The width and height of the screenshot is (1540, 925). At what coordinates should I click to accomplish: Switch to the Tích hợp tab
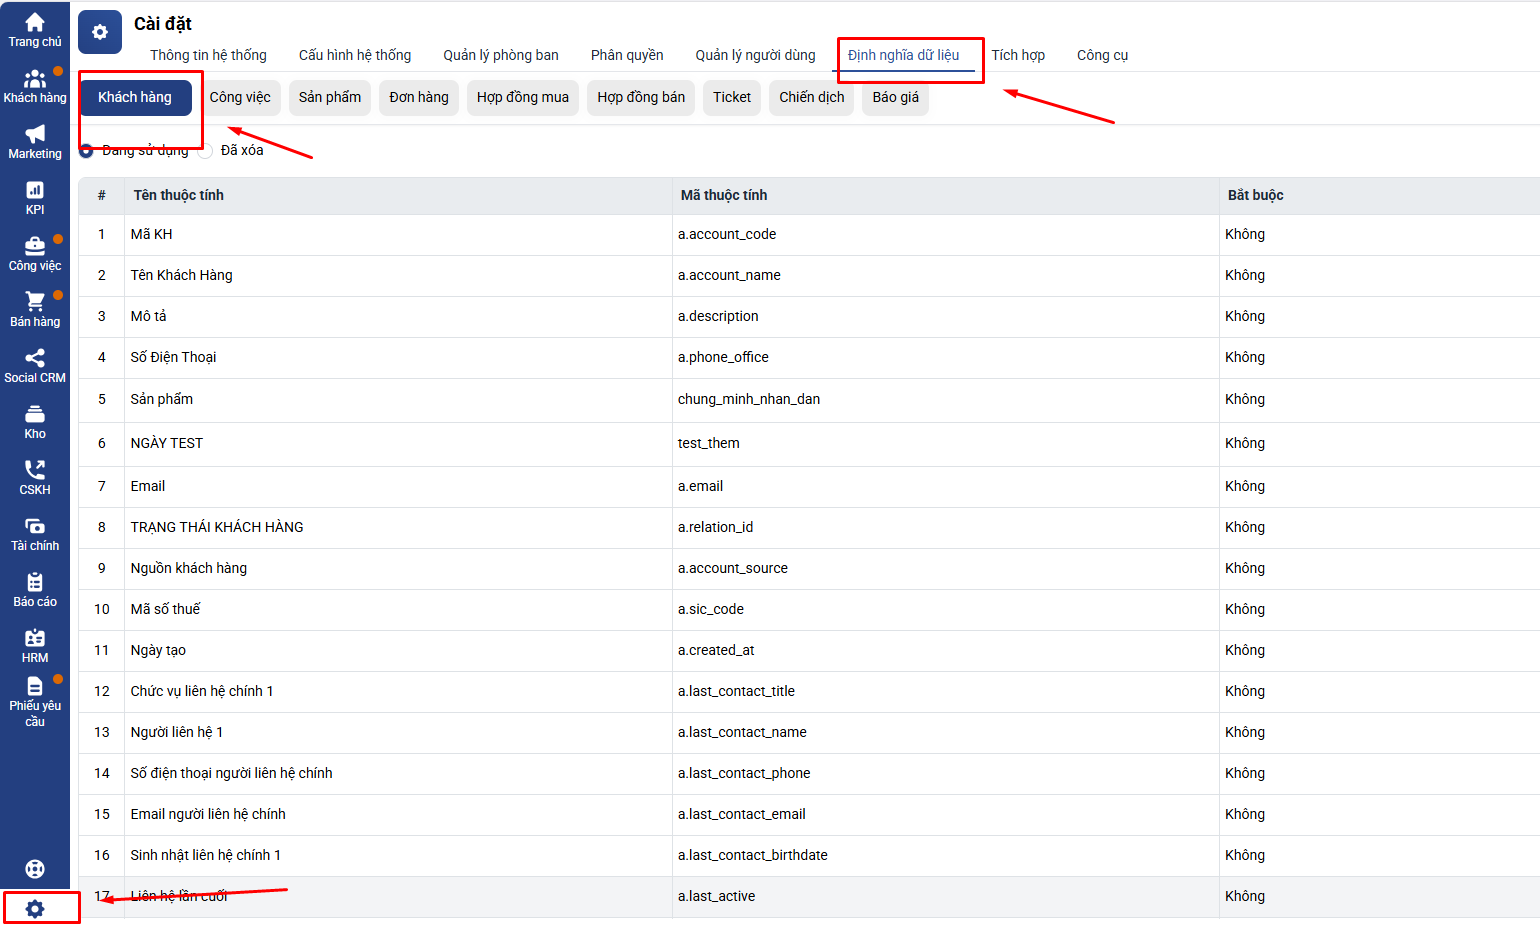tap(1018, 55)
